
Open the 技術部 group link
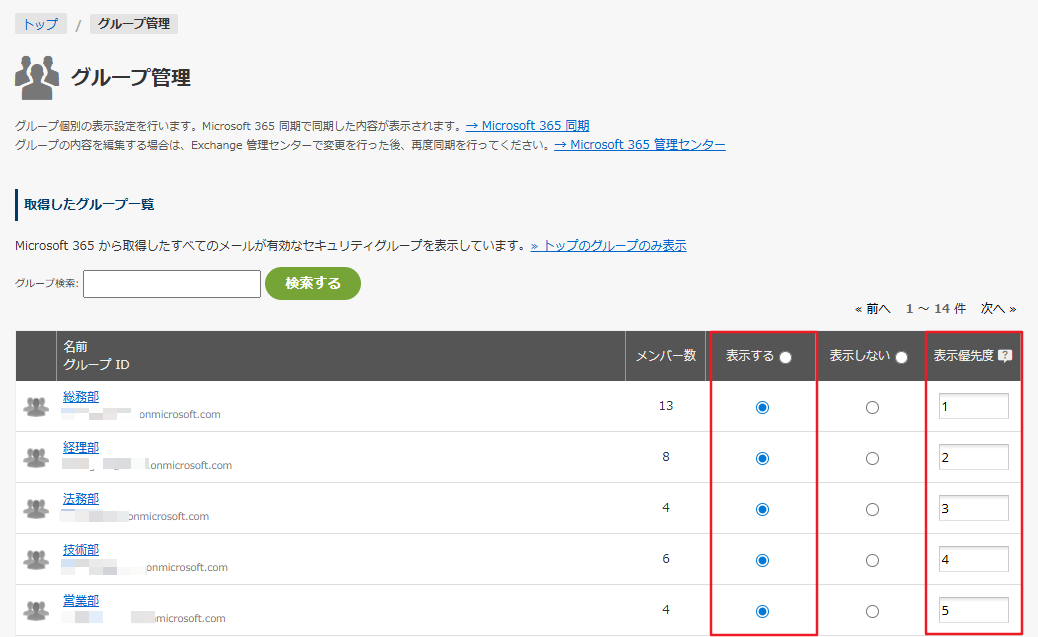coord(81,550)
